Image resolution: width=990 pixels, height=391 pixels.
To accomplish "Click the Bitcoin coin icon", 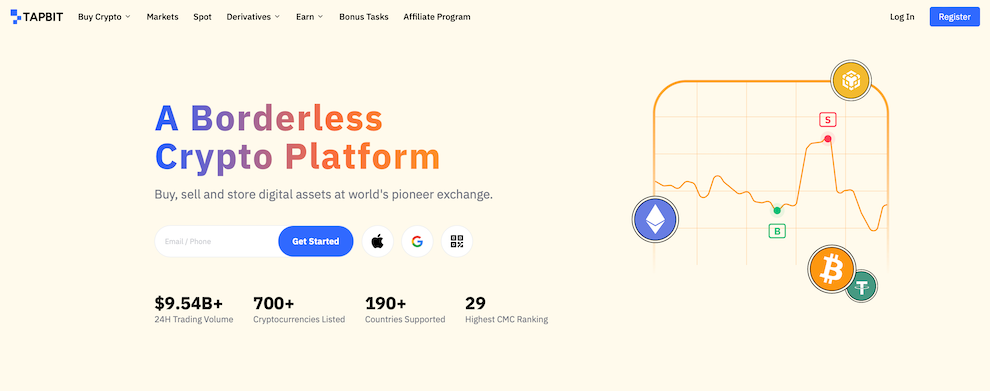I will click(x=832, y=270).
